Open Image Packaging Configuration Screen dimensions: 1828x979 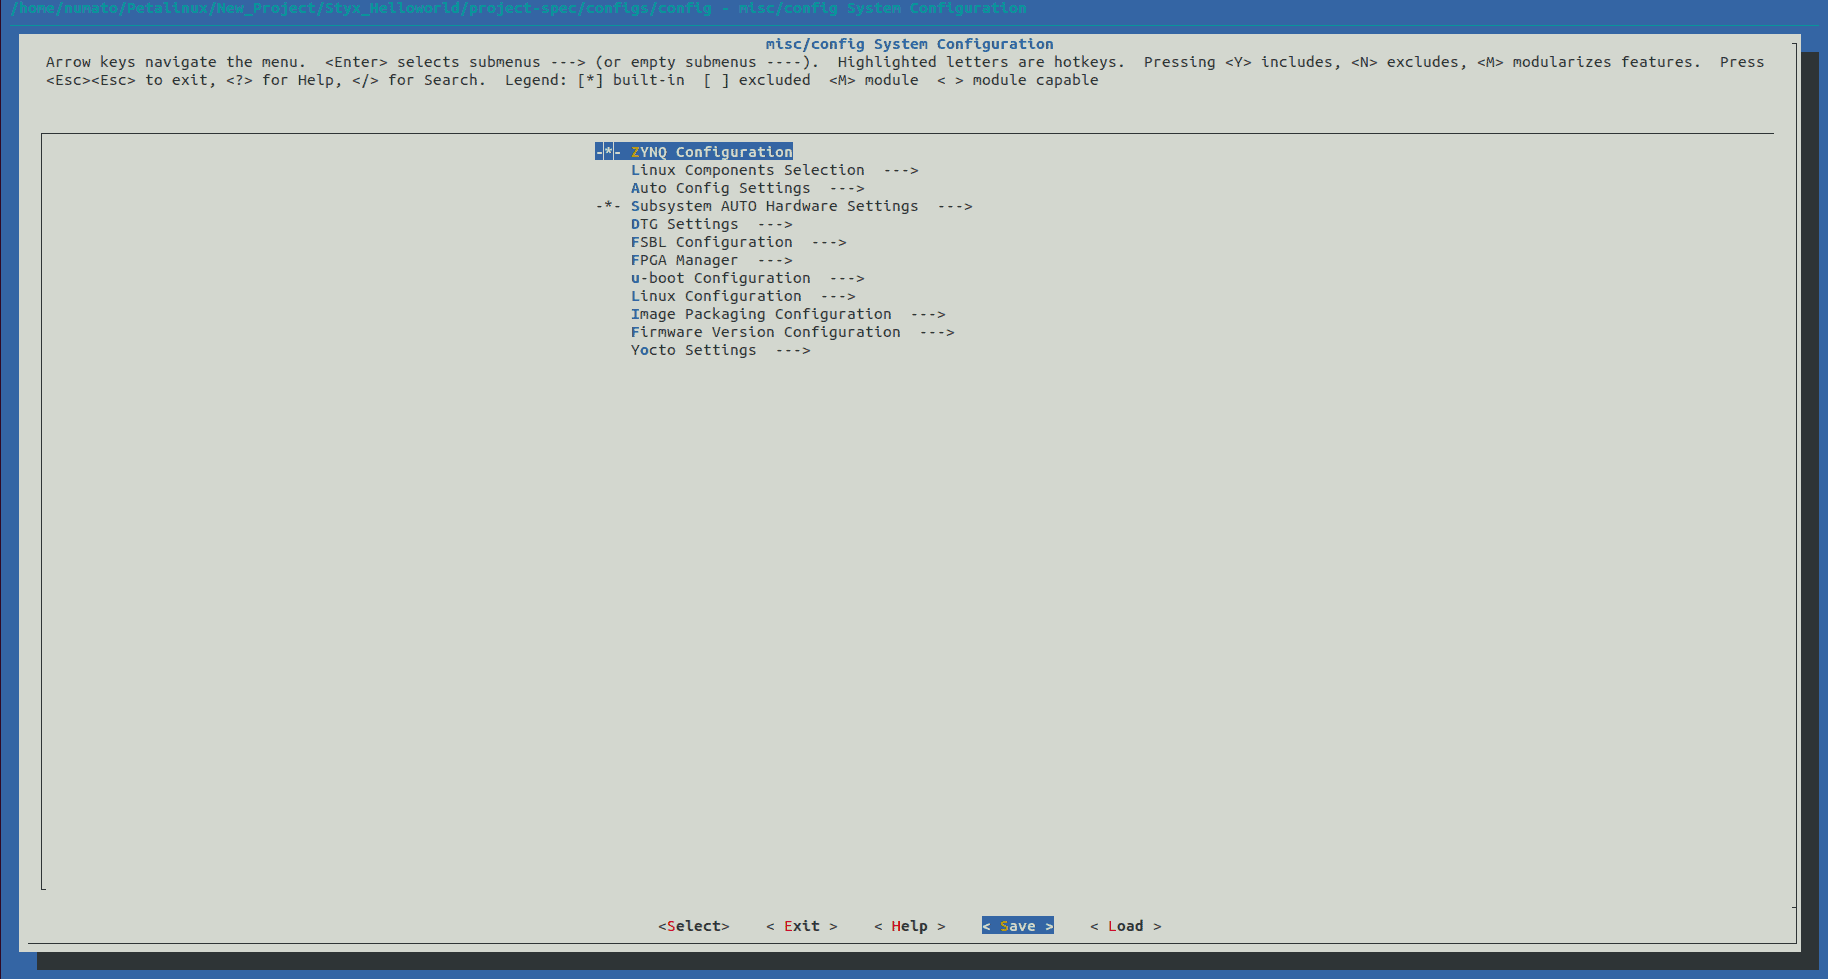pyautogui.click(x=760, y=314)
